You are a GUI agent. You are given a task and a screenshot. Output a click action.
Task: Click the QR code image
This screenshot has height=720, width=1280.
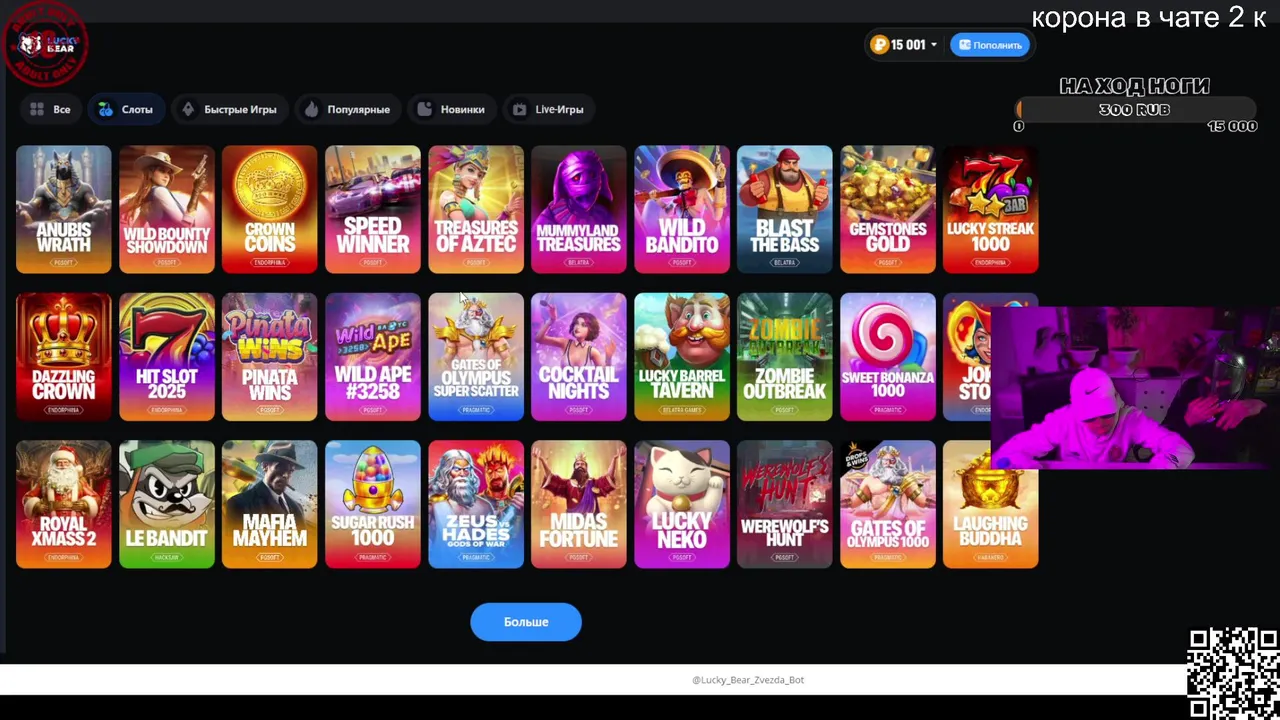(1233, 673)
